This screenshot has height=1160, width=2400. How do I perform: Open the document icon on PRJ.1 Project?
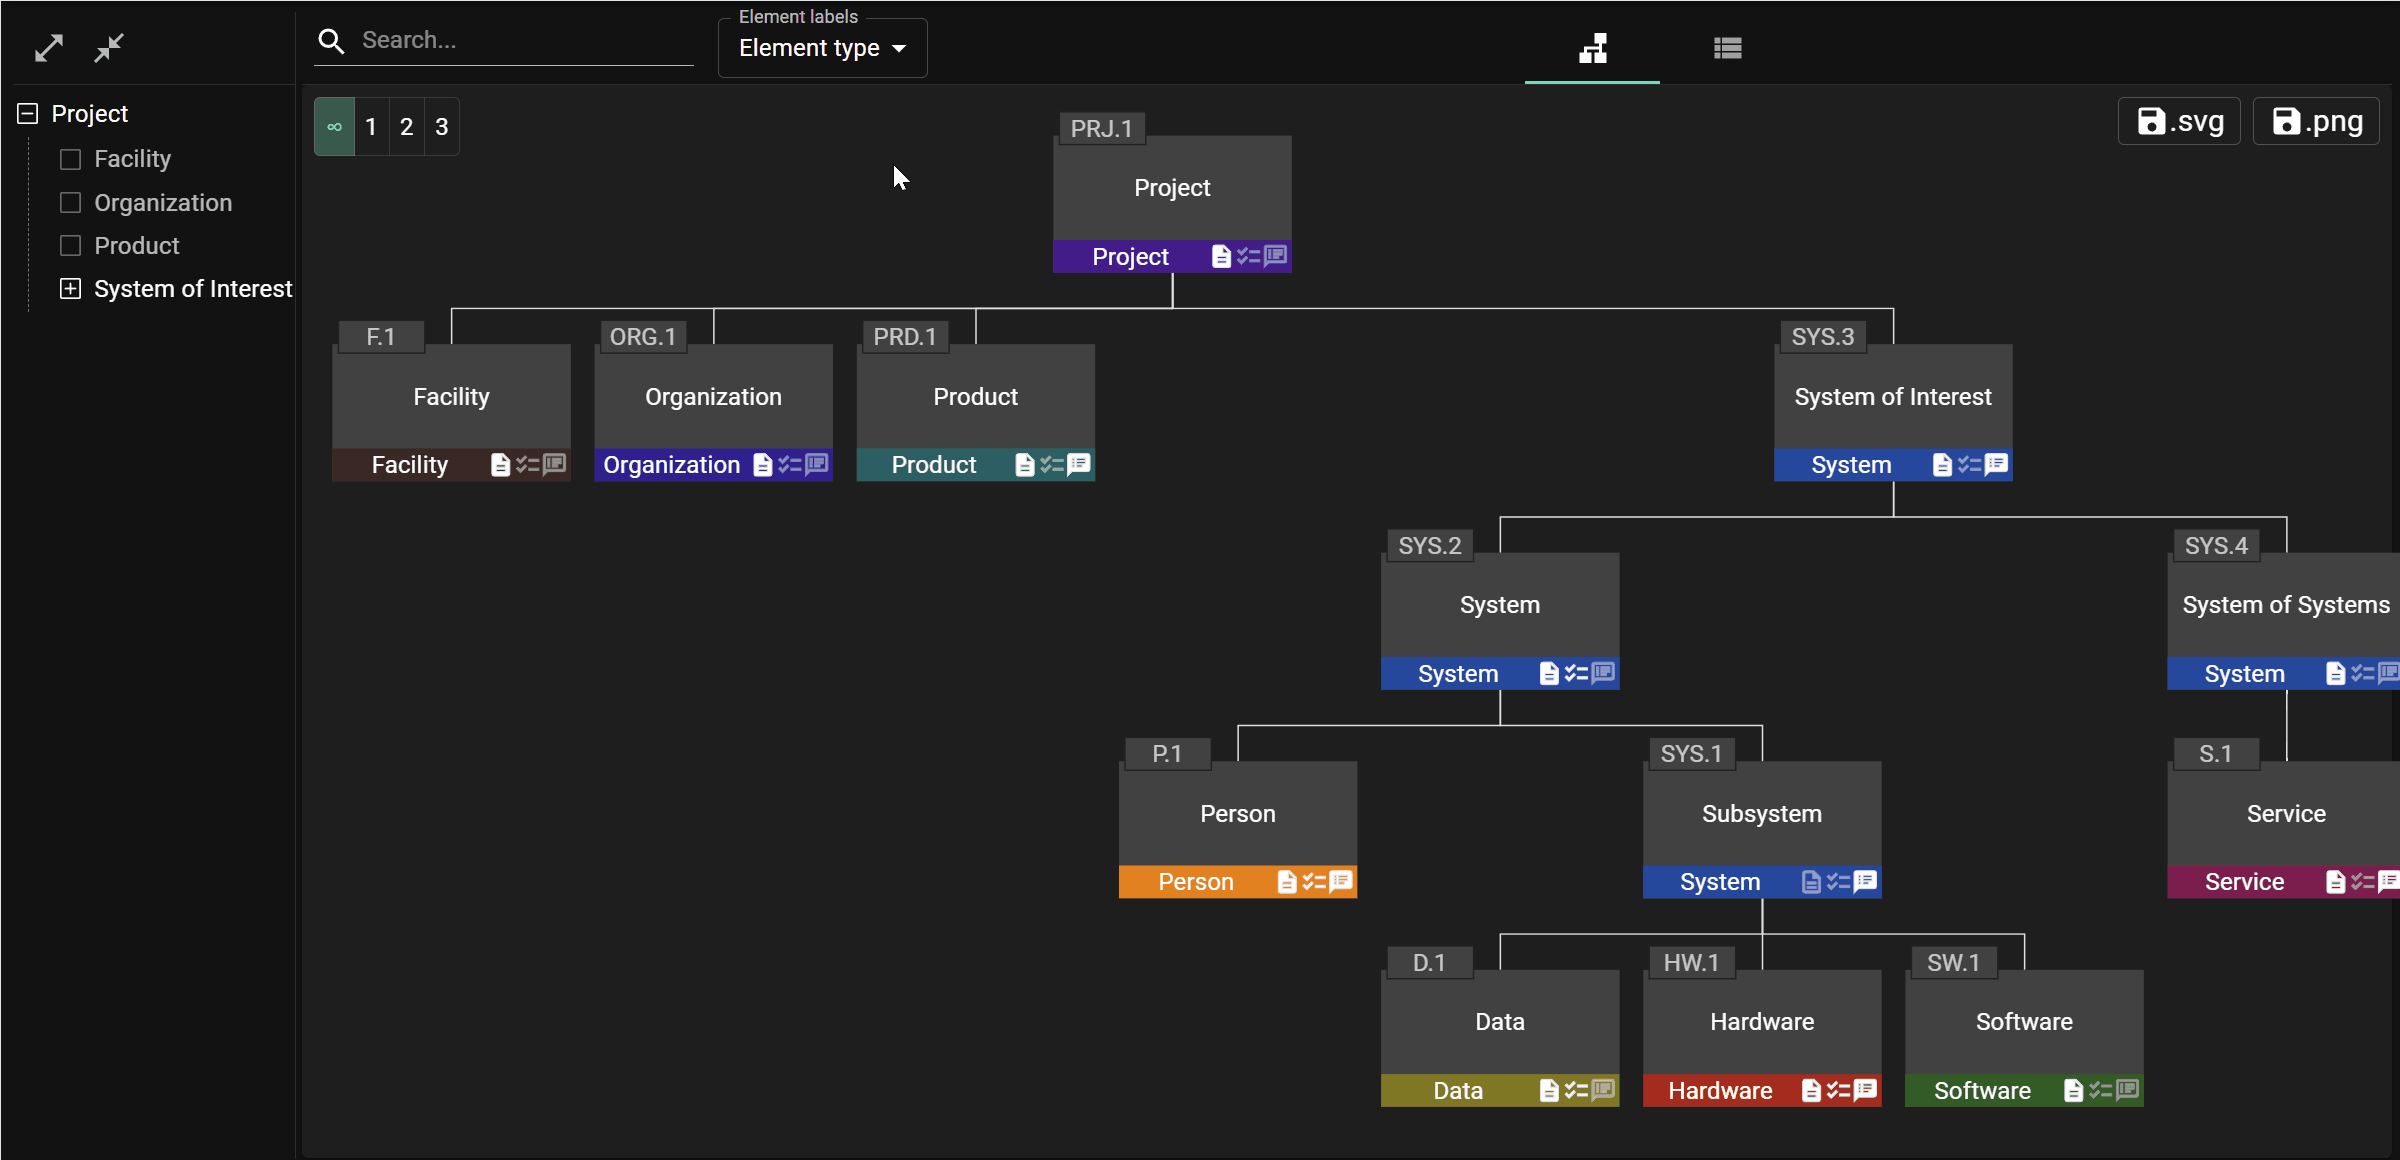[x=1220, y=256]
